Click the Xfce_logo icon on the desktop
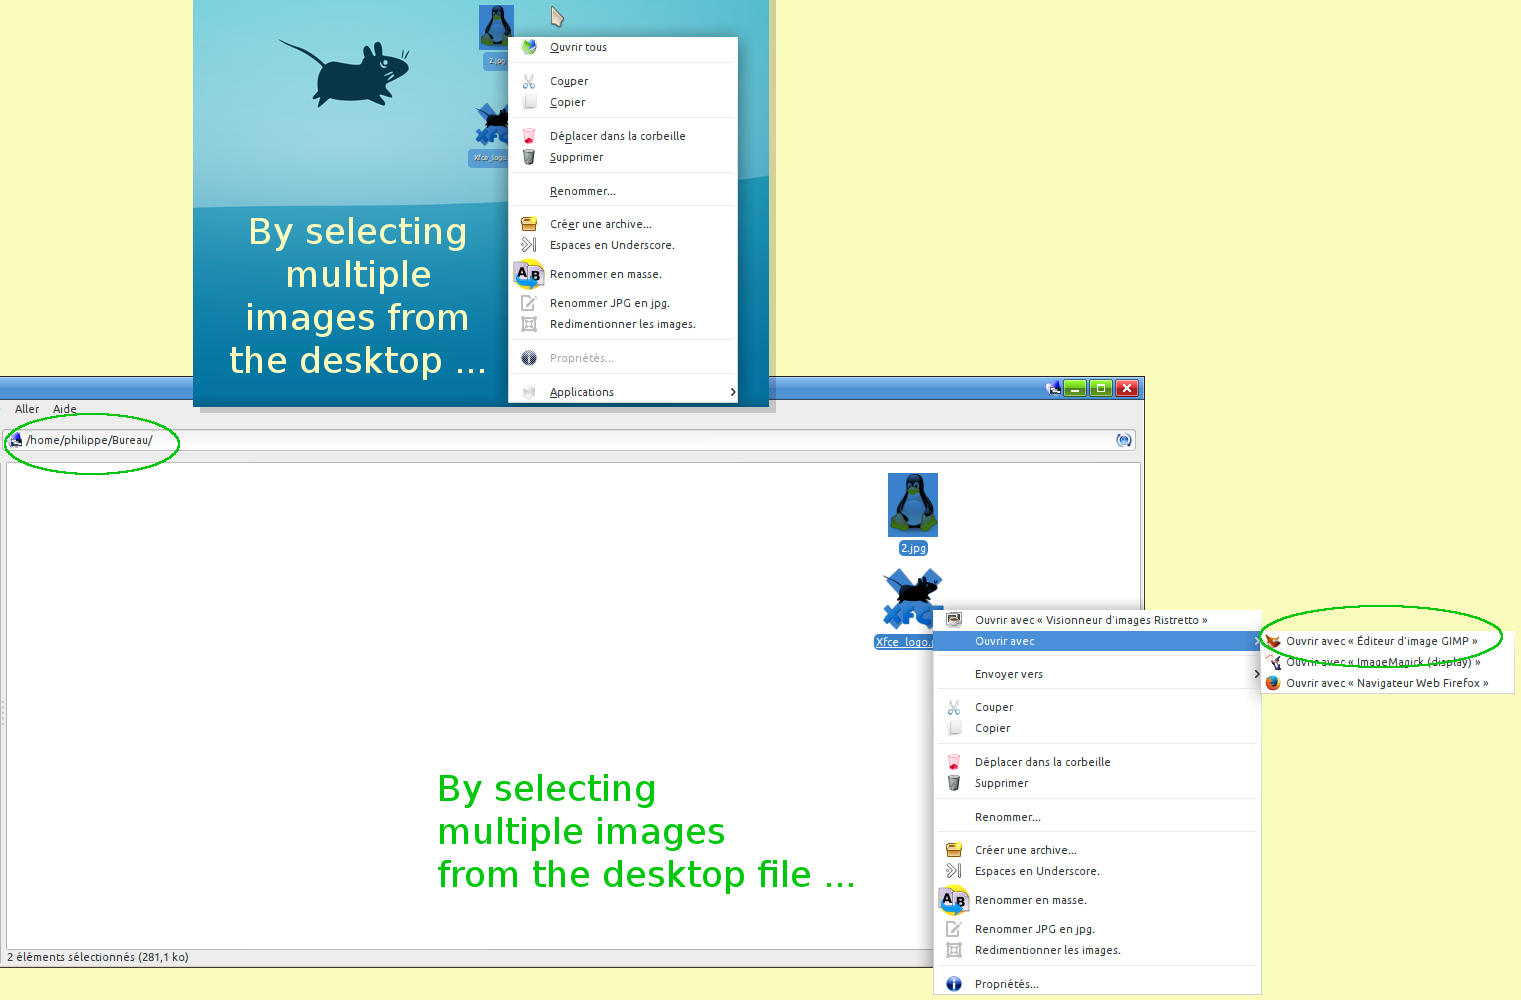 click(491, 127)
